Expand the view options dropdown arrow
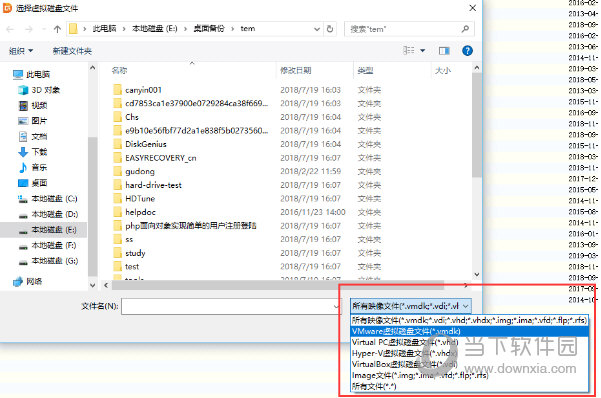 (x=422, y=51)
